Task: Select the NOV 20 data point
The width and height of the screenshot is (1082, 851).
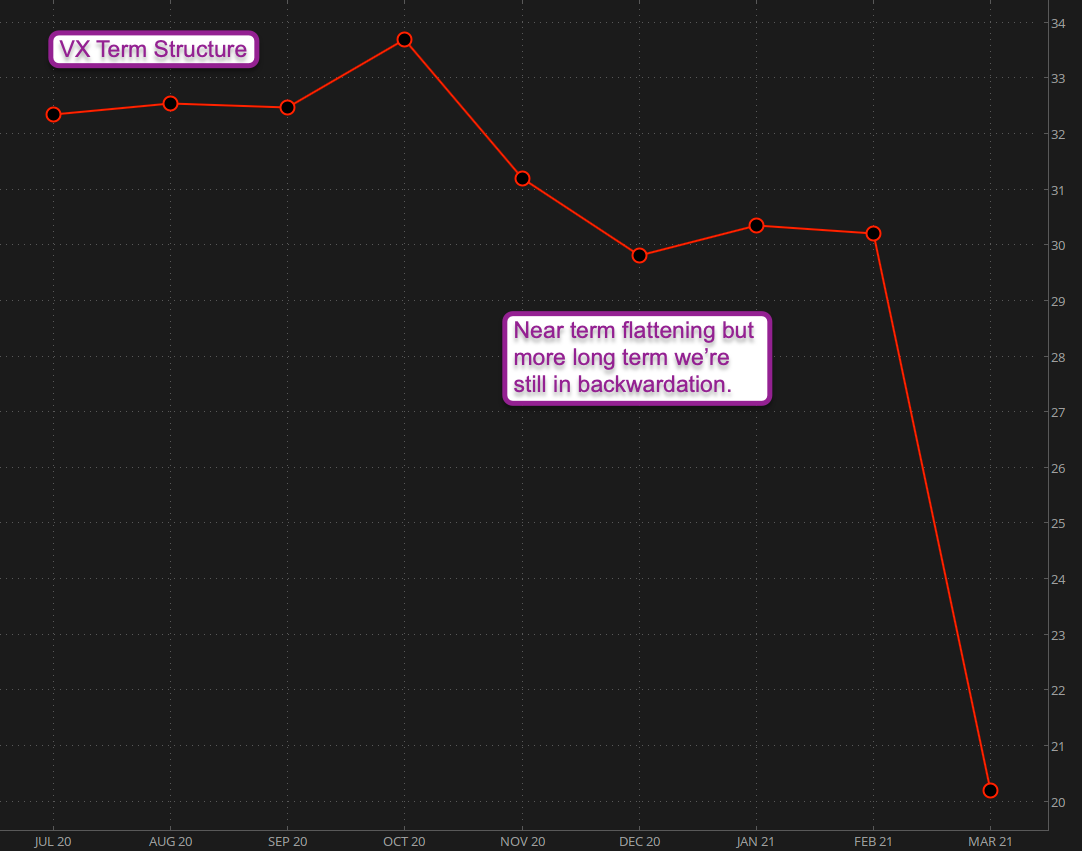Action: [522, 179]
